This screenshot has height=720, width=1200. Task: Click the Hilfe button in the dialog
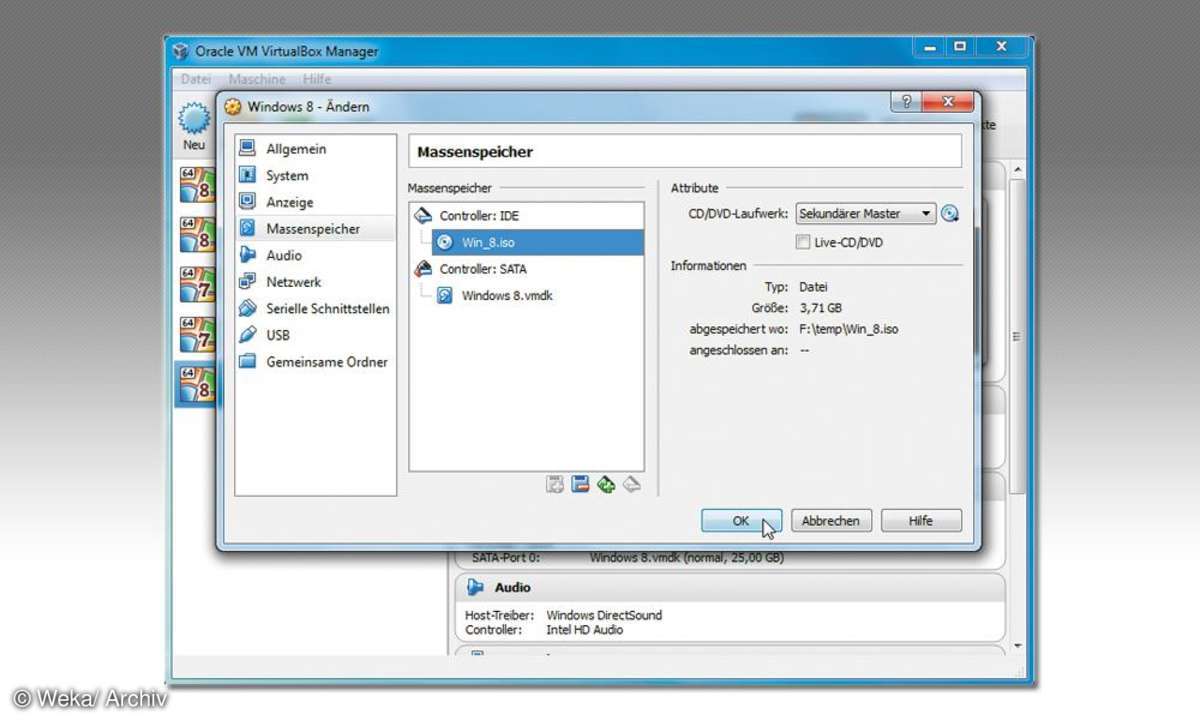tap(921, 521)
